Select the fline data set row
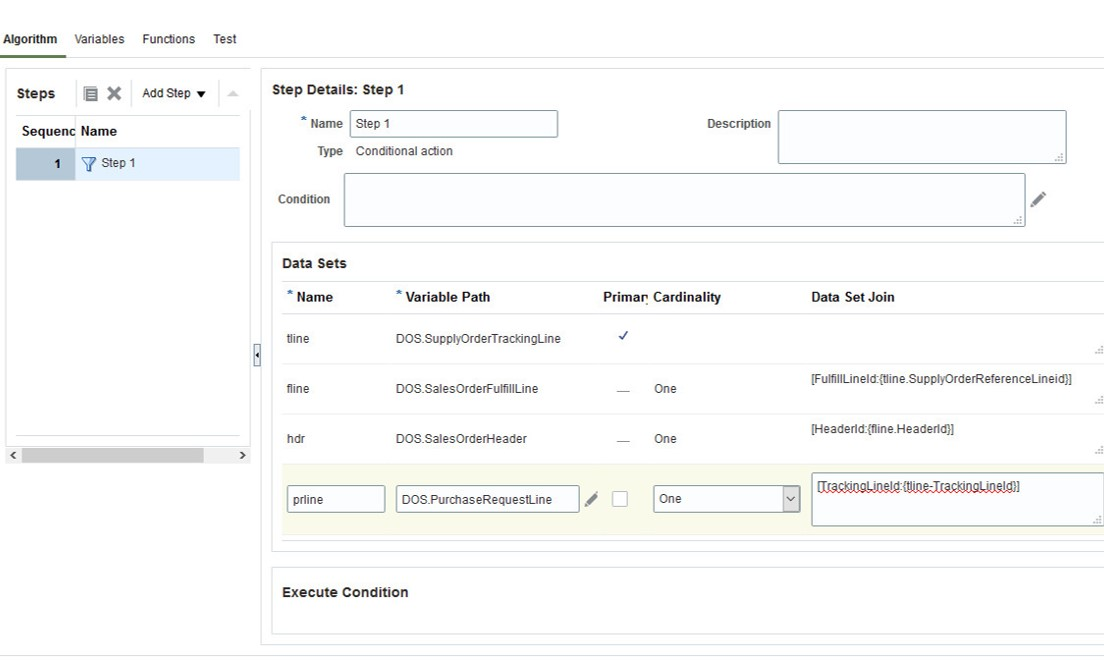 693,389
